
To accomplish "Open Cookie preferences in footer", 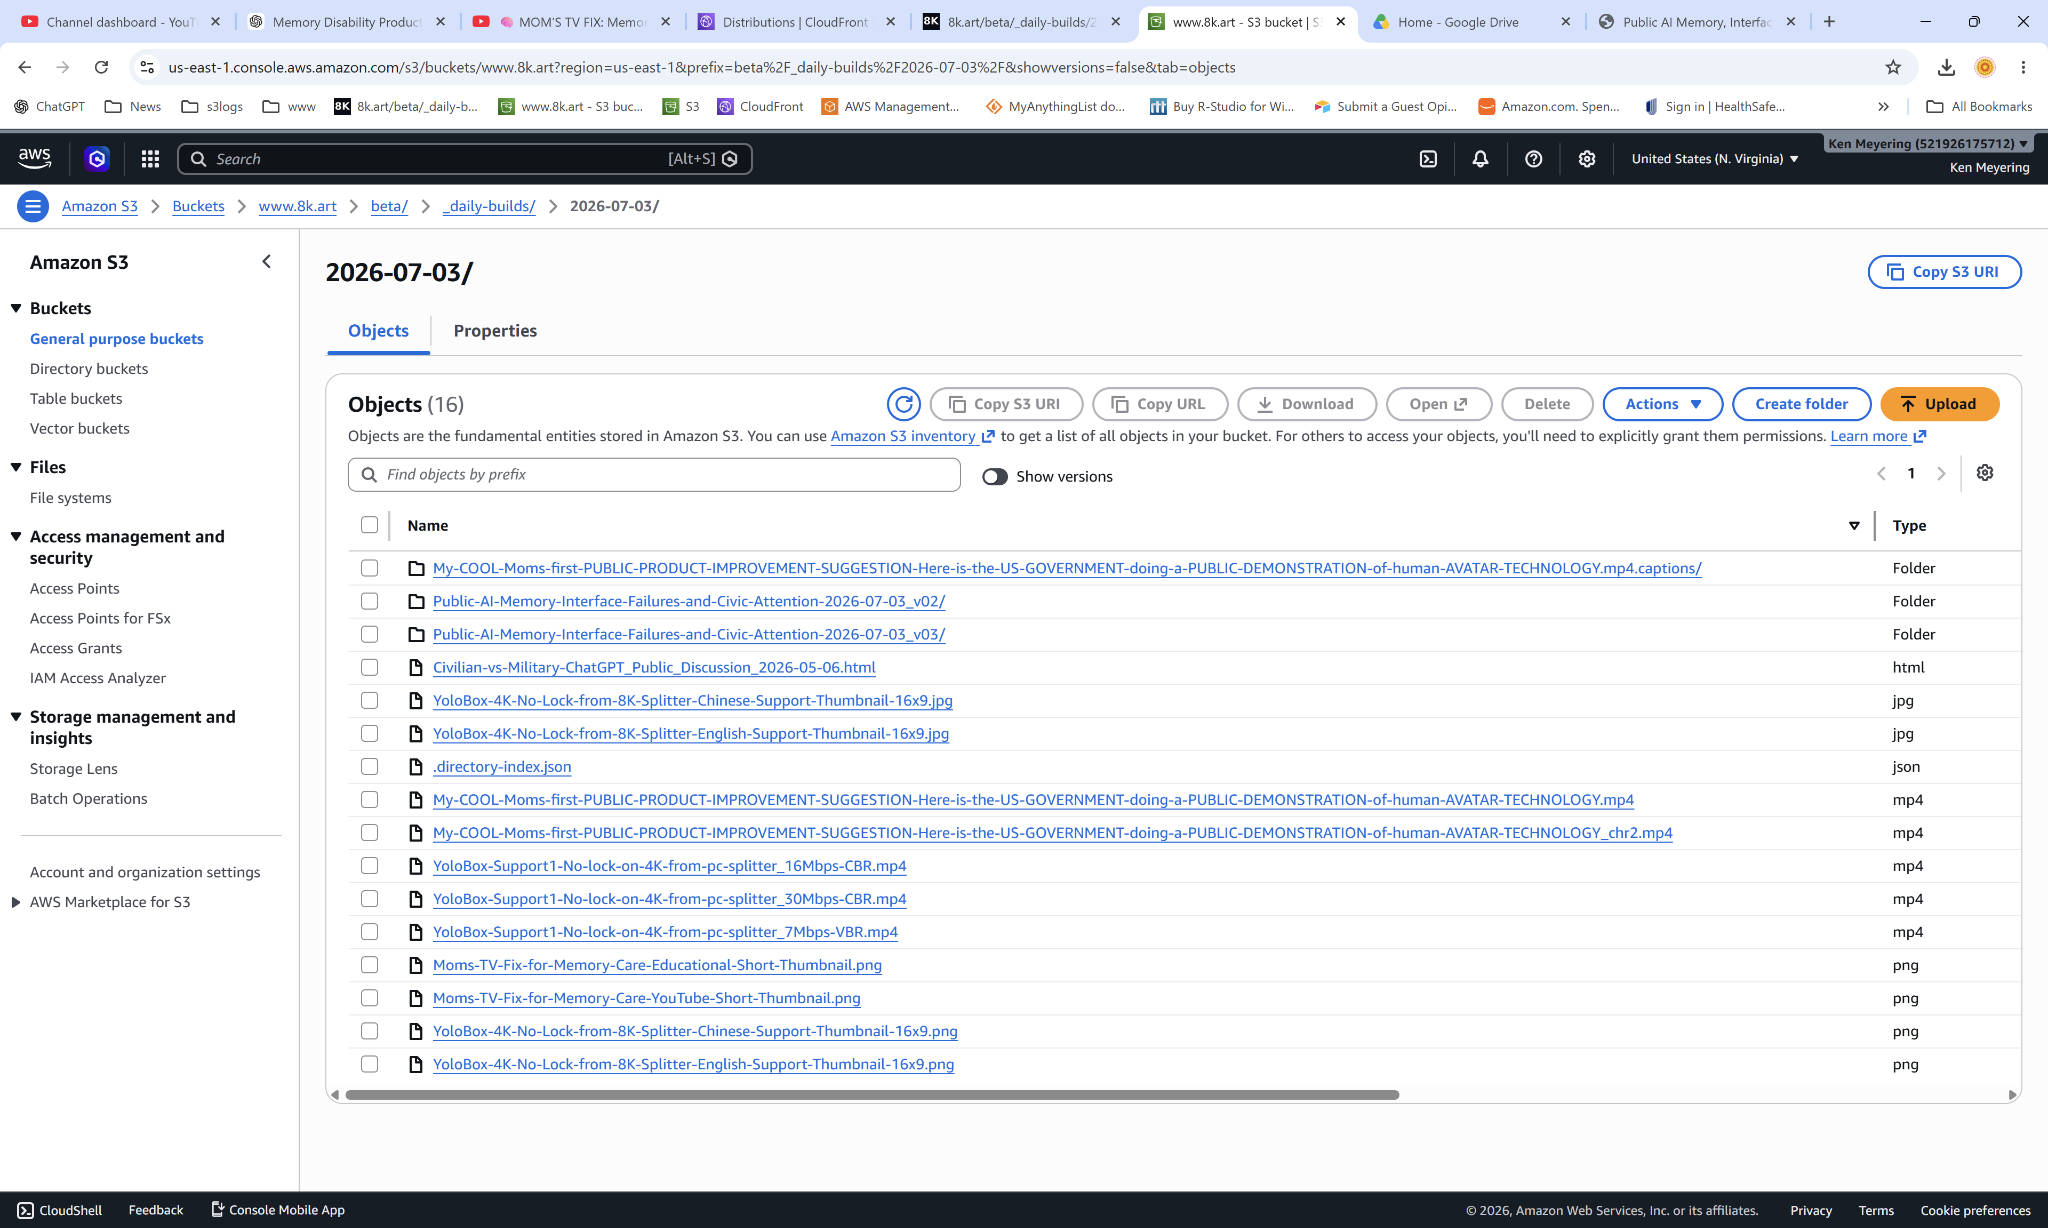I will point(1975,1210).
